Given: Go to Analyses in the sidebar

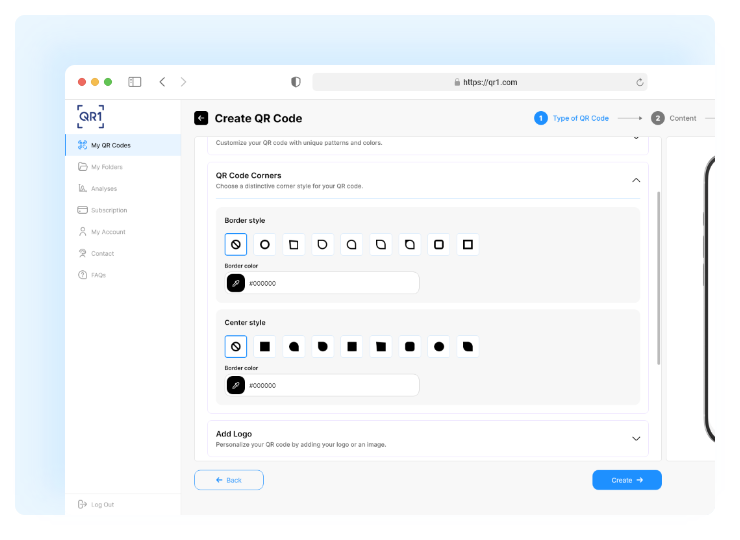Looking at the screenshot, I should pyautogui.click(x=104, y=188).
